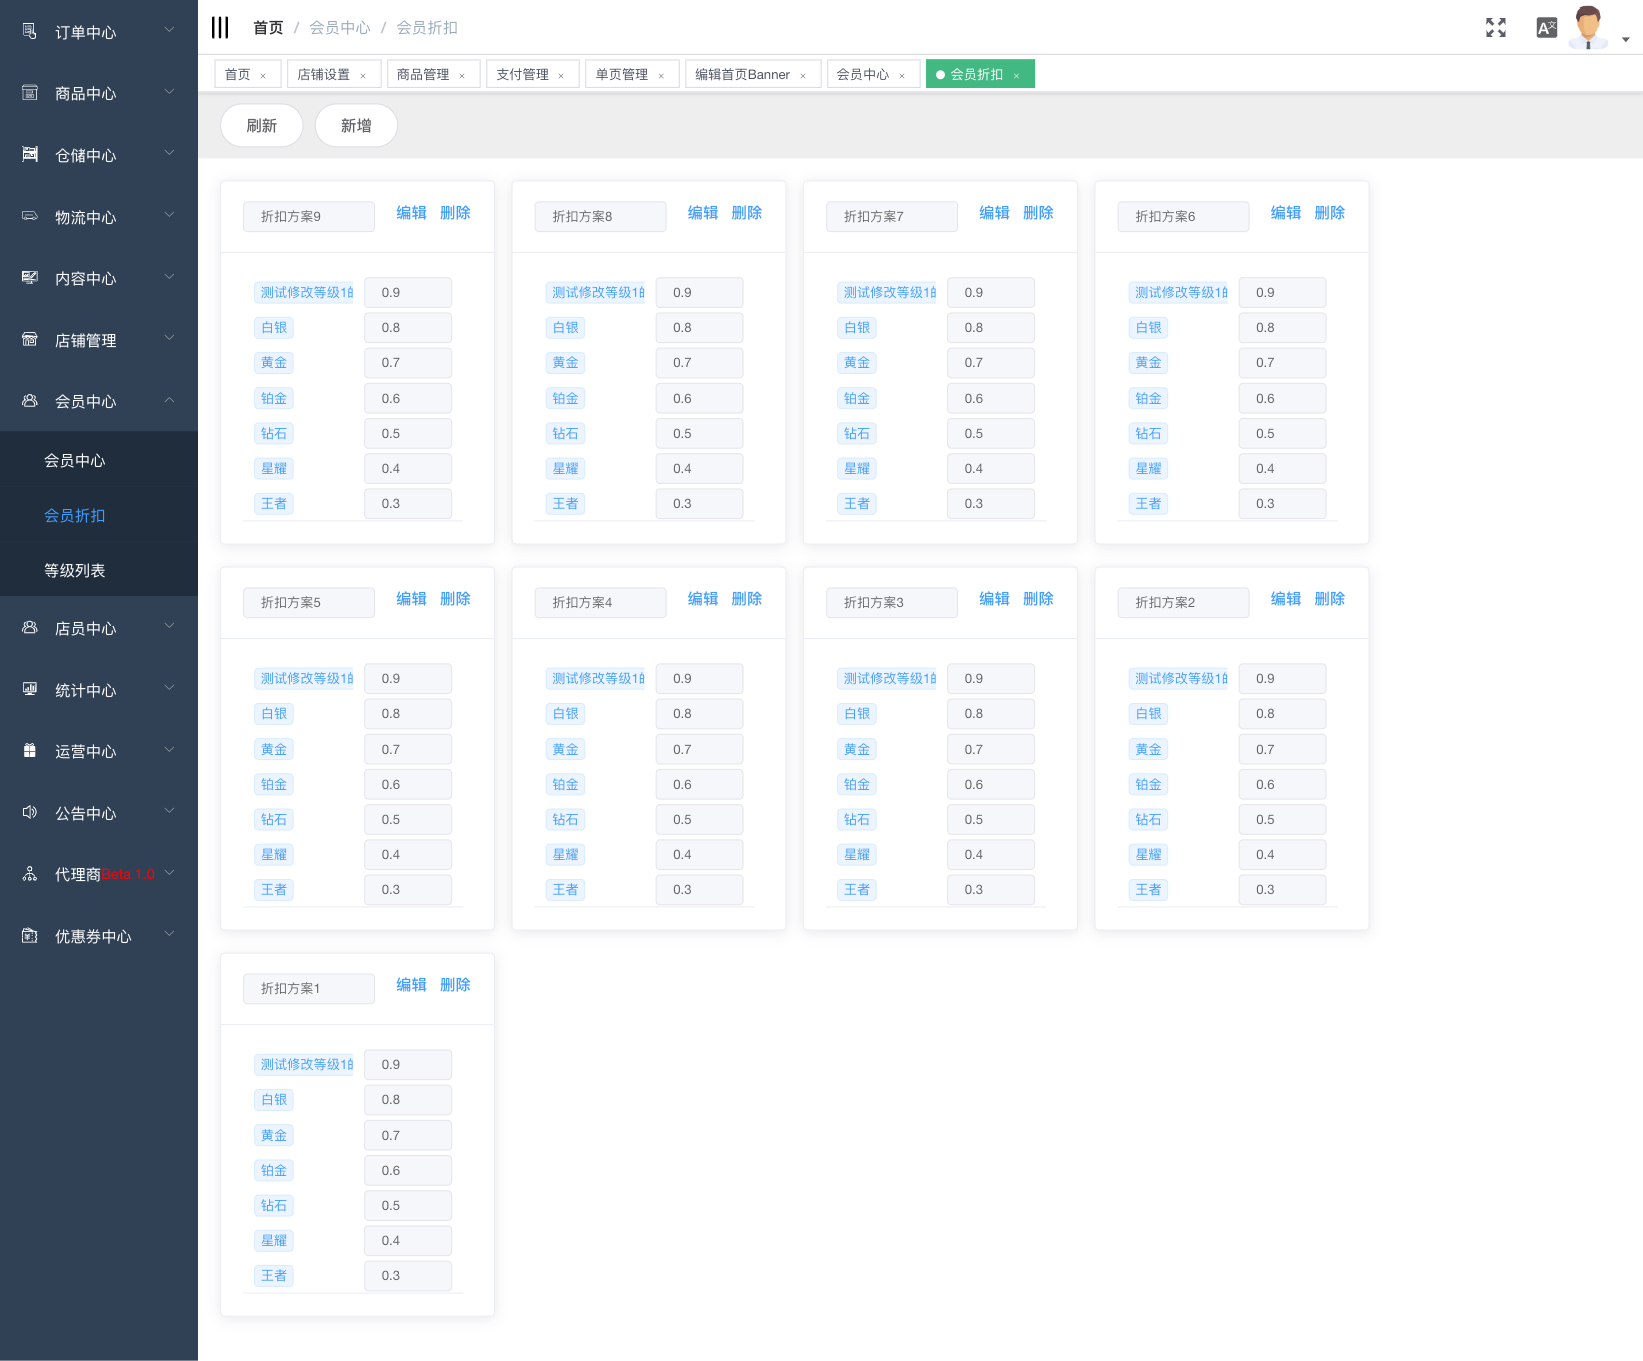Expand the 商品中心 menu

coord(98,93)
